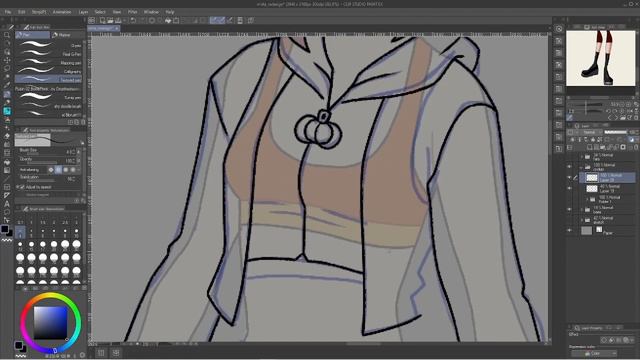Select the Mapping pen sub tool

point(49,62)
